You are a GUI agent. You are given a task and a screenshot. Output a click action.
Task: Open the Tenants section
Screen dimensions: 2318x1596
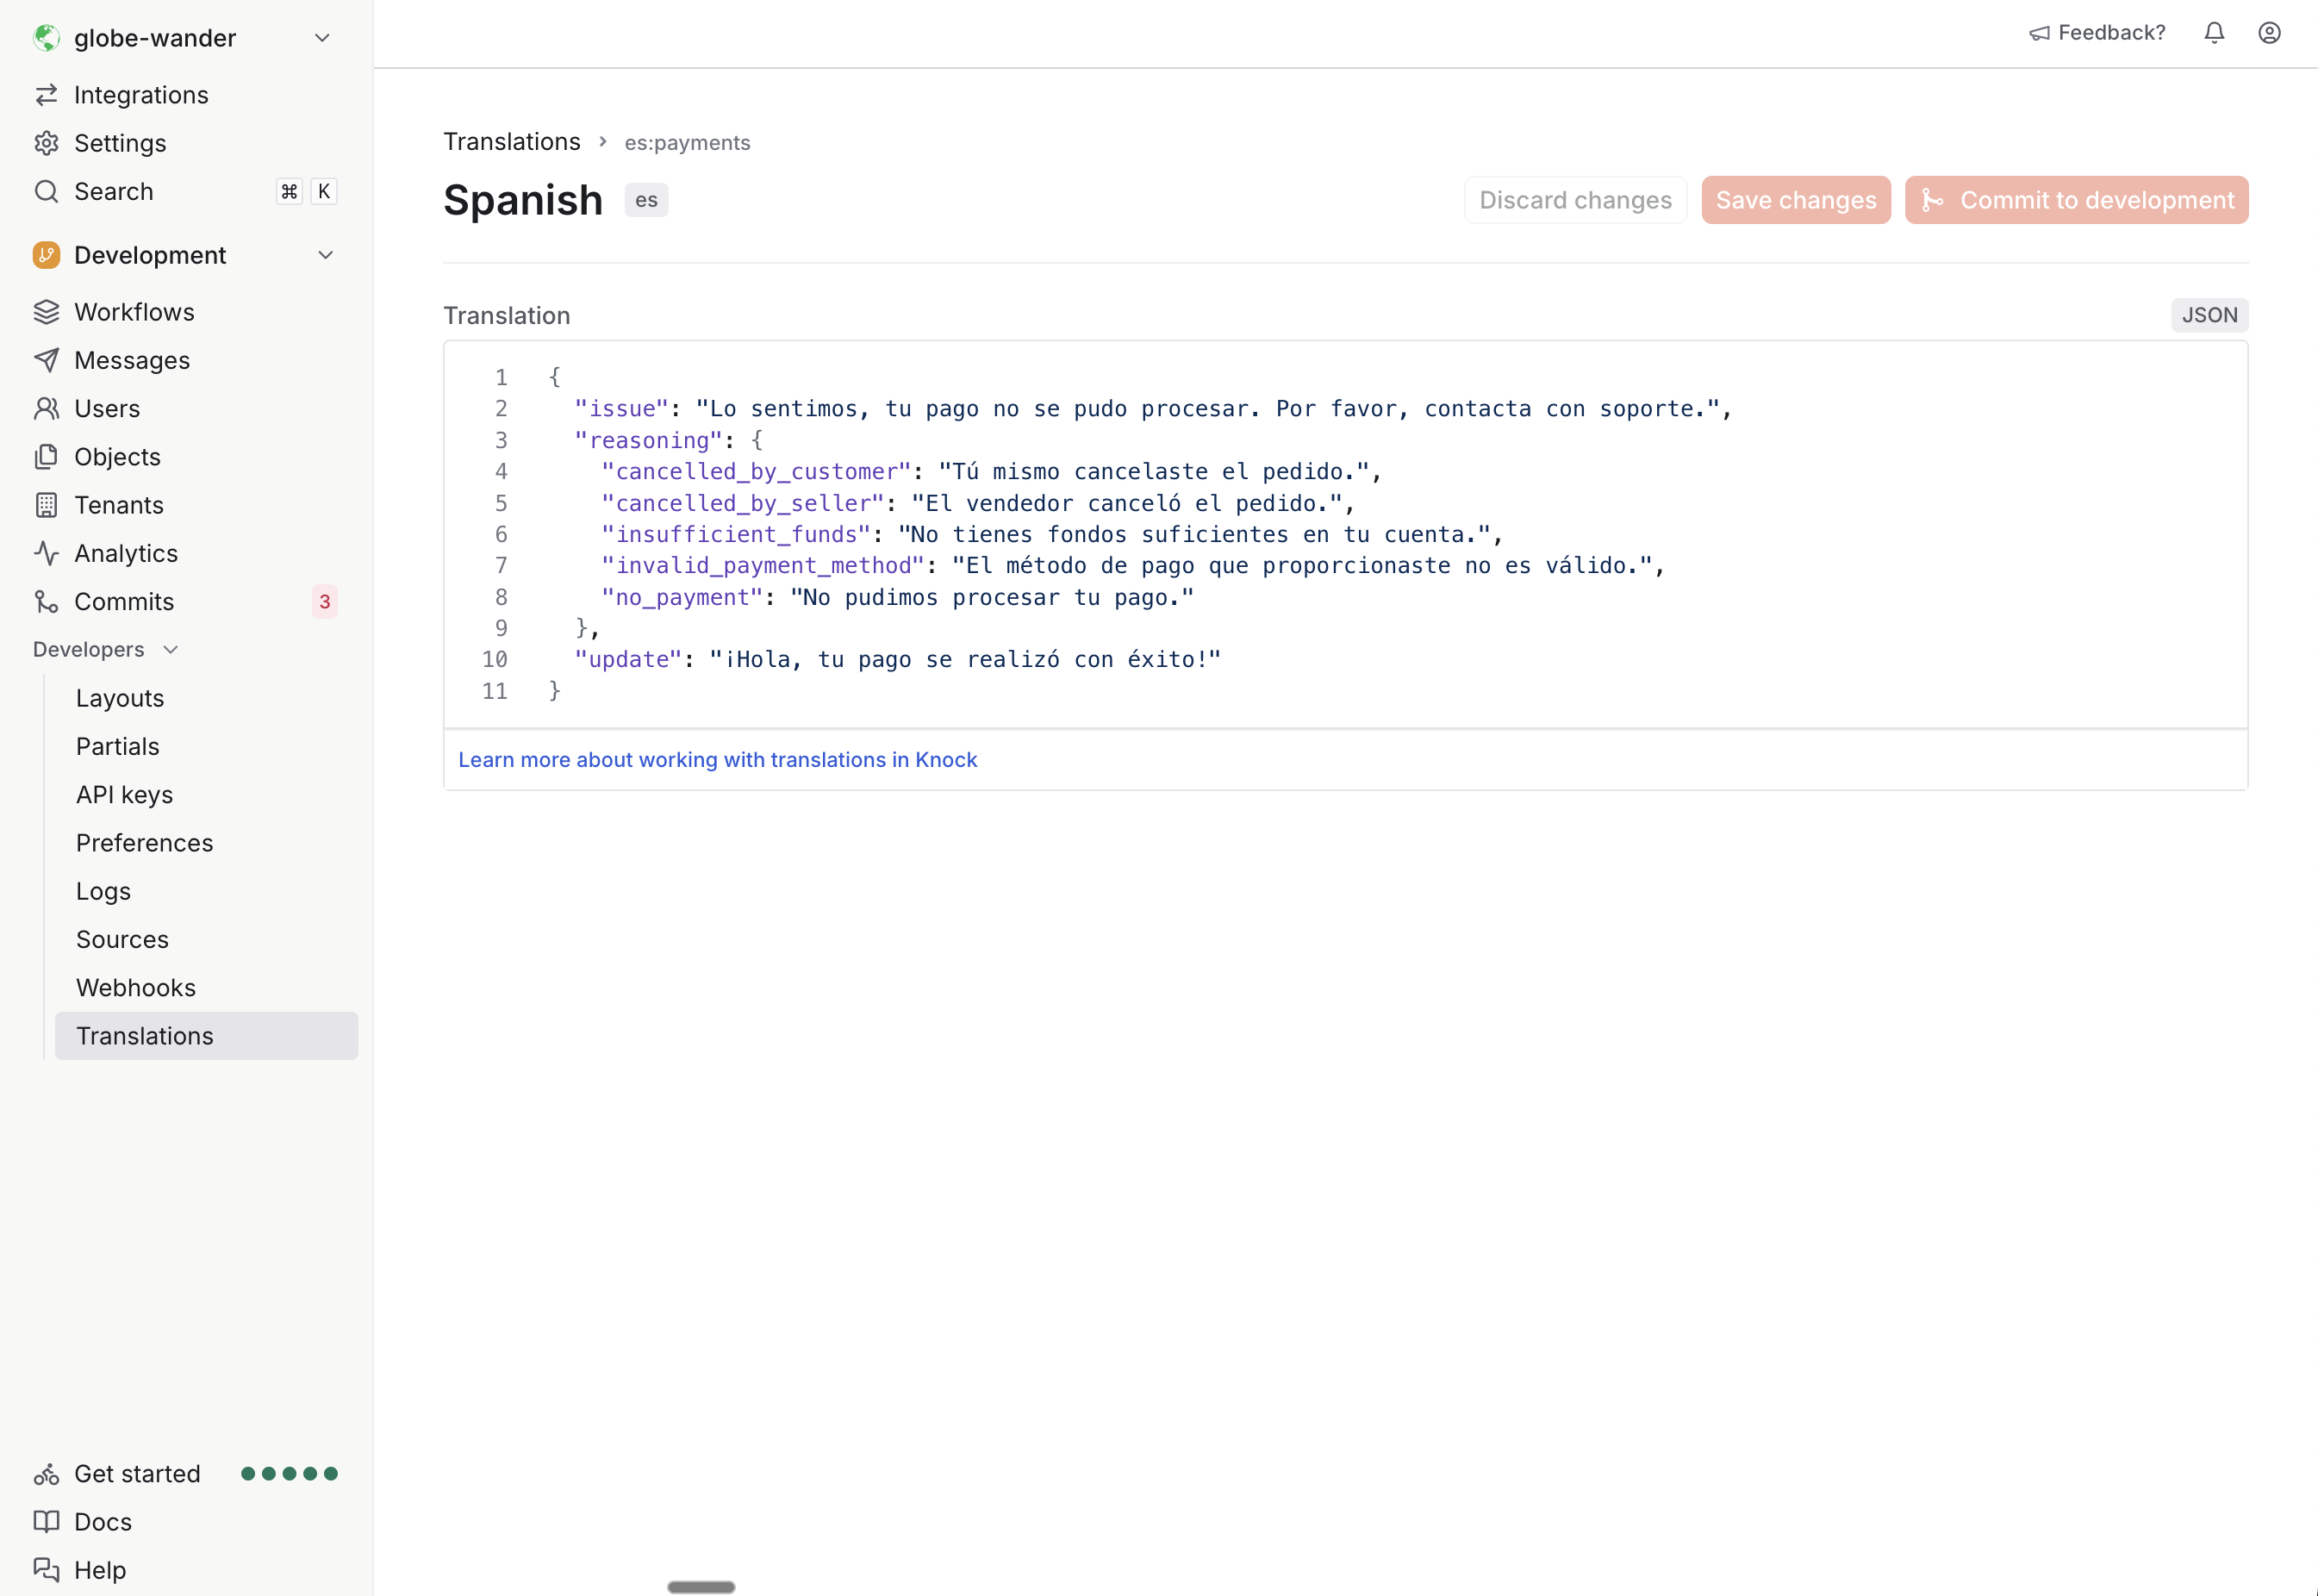click(x=119, y=505)
